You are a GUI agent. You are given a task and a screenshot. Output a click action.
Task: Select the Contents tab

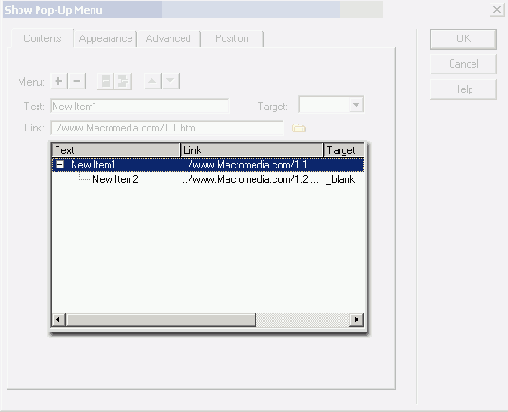click(42, 39)
